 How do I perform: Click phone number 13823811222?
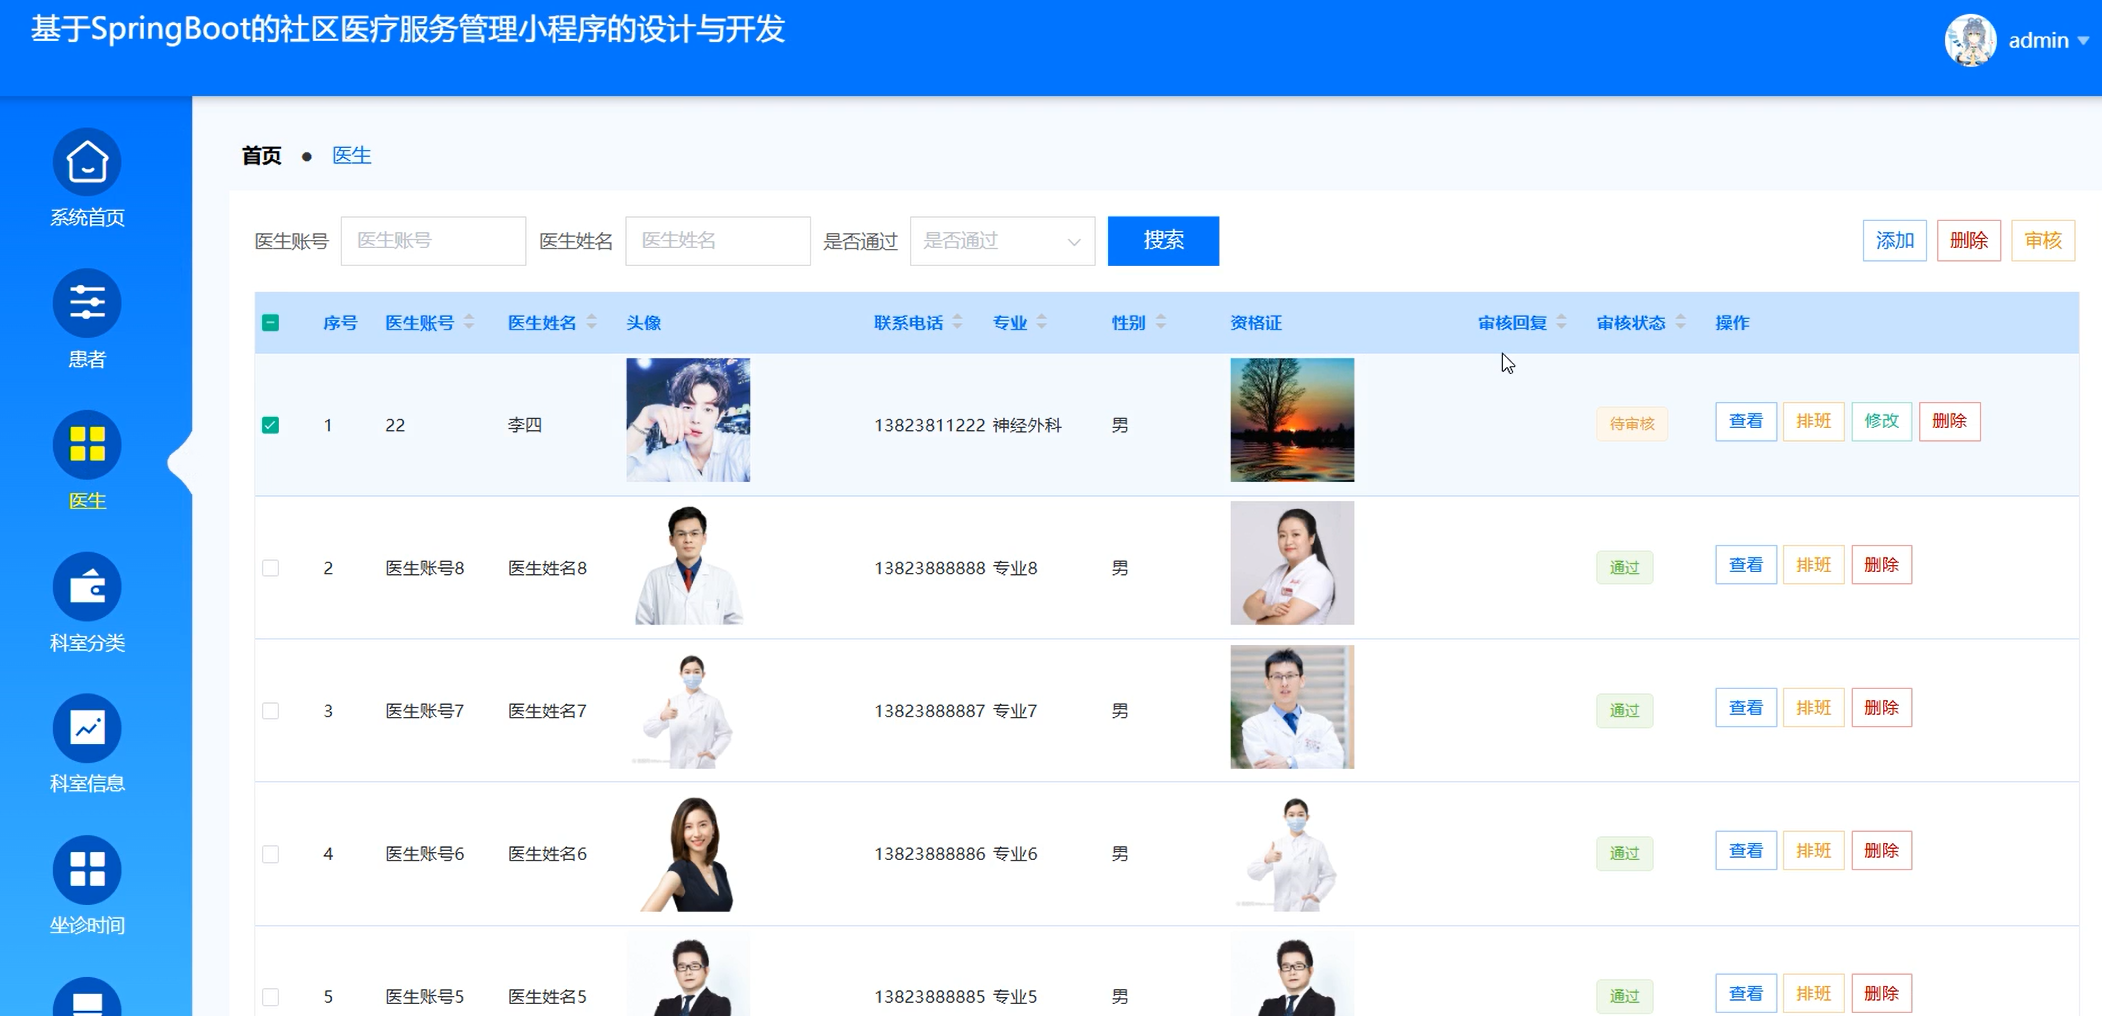pyautogui.click(x=929, y=425)
